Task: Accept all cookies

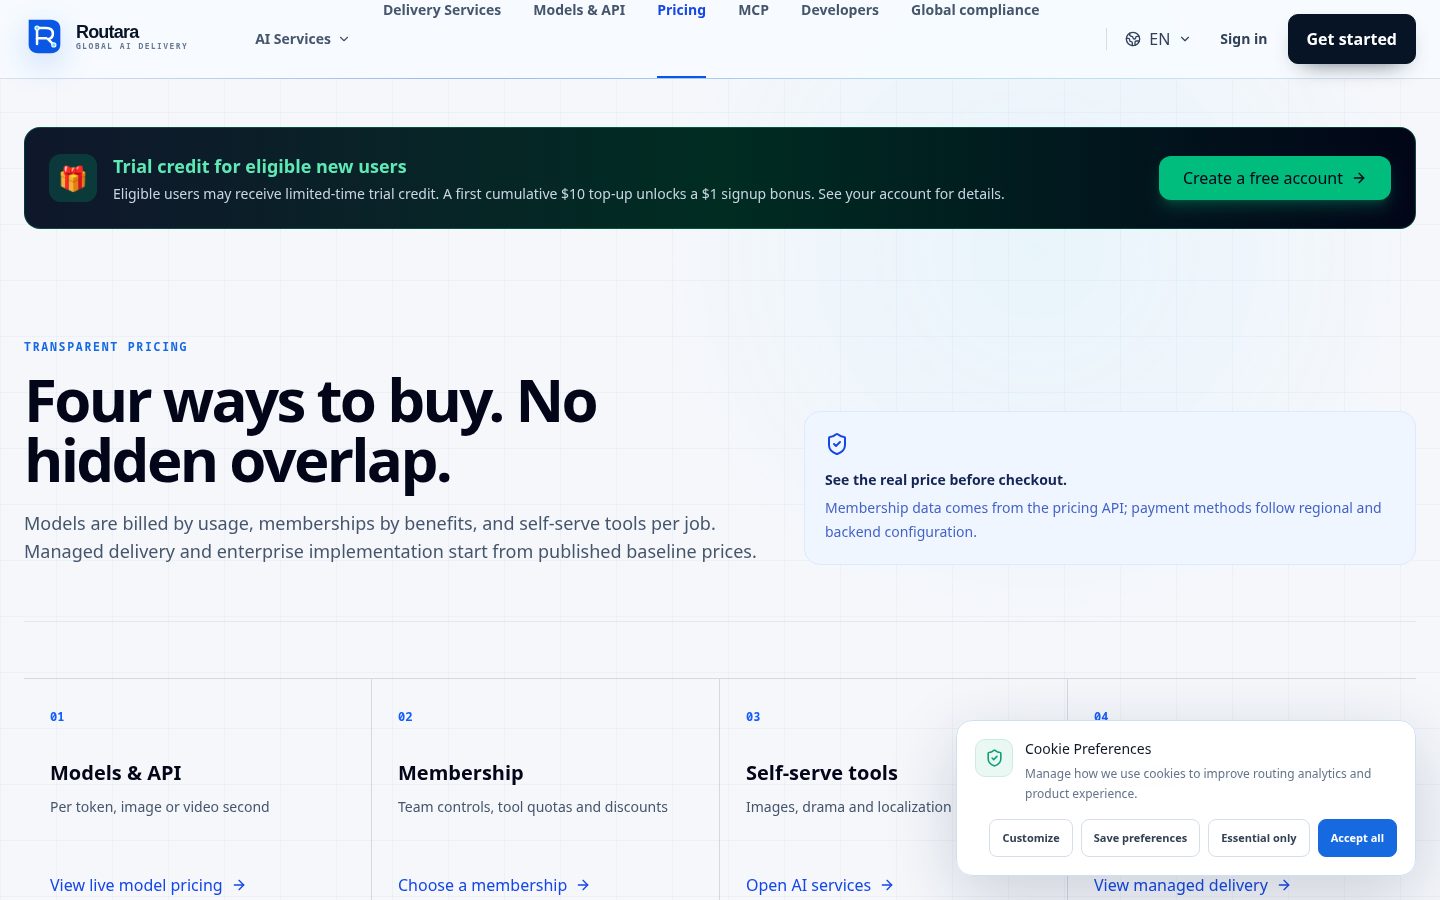Action: pos(1357,838)
